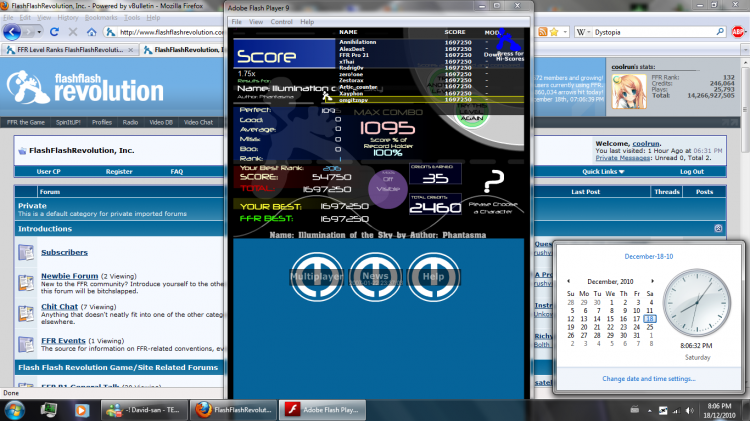Click the volume speaker tray icon

[x=689, y=410]
